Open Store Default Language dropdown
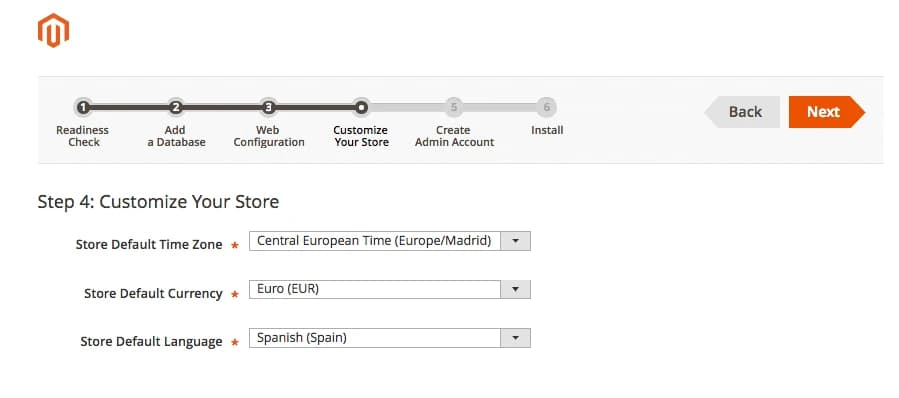 pos(390,338)
